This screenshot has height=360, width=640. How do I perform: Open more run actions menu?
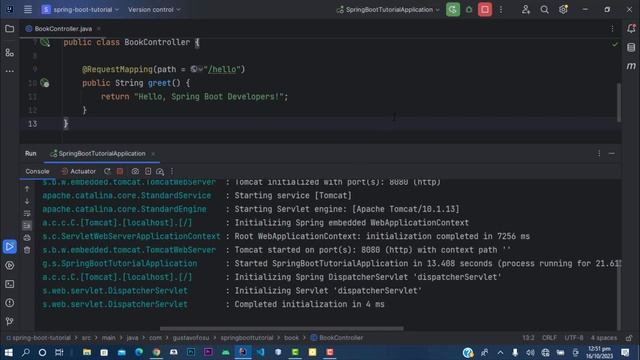501,9
